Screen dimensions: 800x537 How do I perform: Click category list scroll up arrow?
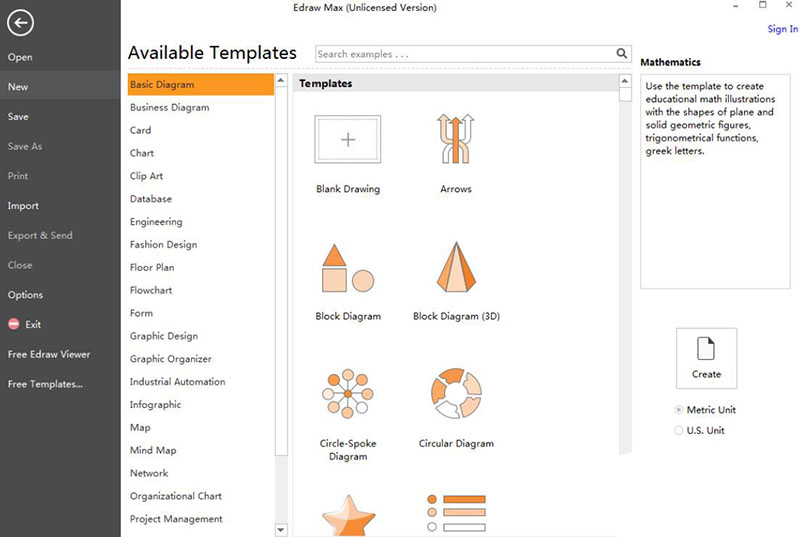281,81
